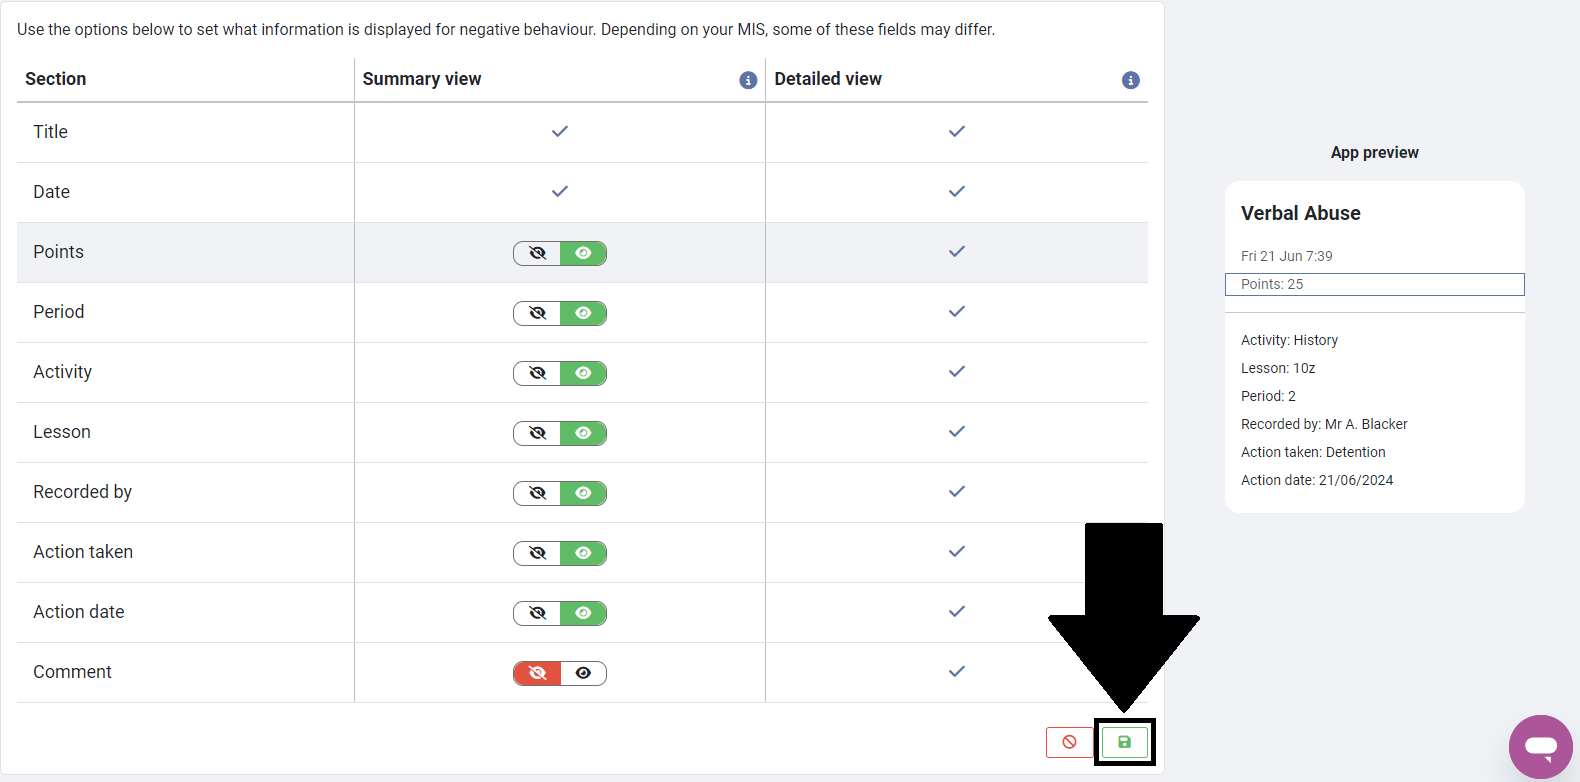Show Action taken in summary view
The height and width of the screenshot is (782, 1580).
coord(583,553)
